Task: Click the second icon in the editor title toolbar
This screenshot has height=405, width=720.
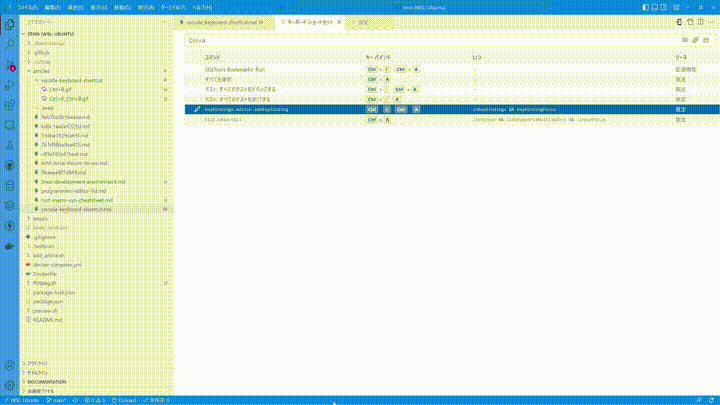Action: click(690, 22)
